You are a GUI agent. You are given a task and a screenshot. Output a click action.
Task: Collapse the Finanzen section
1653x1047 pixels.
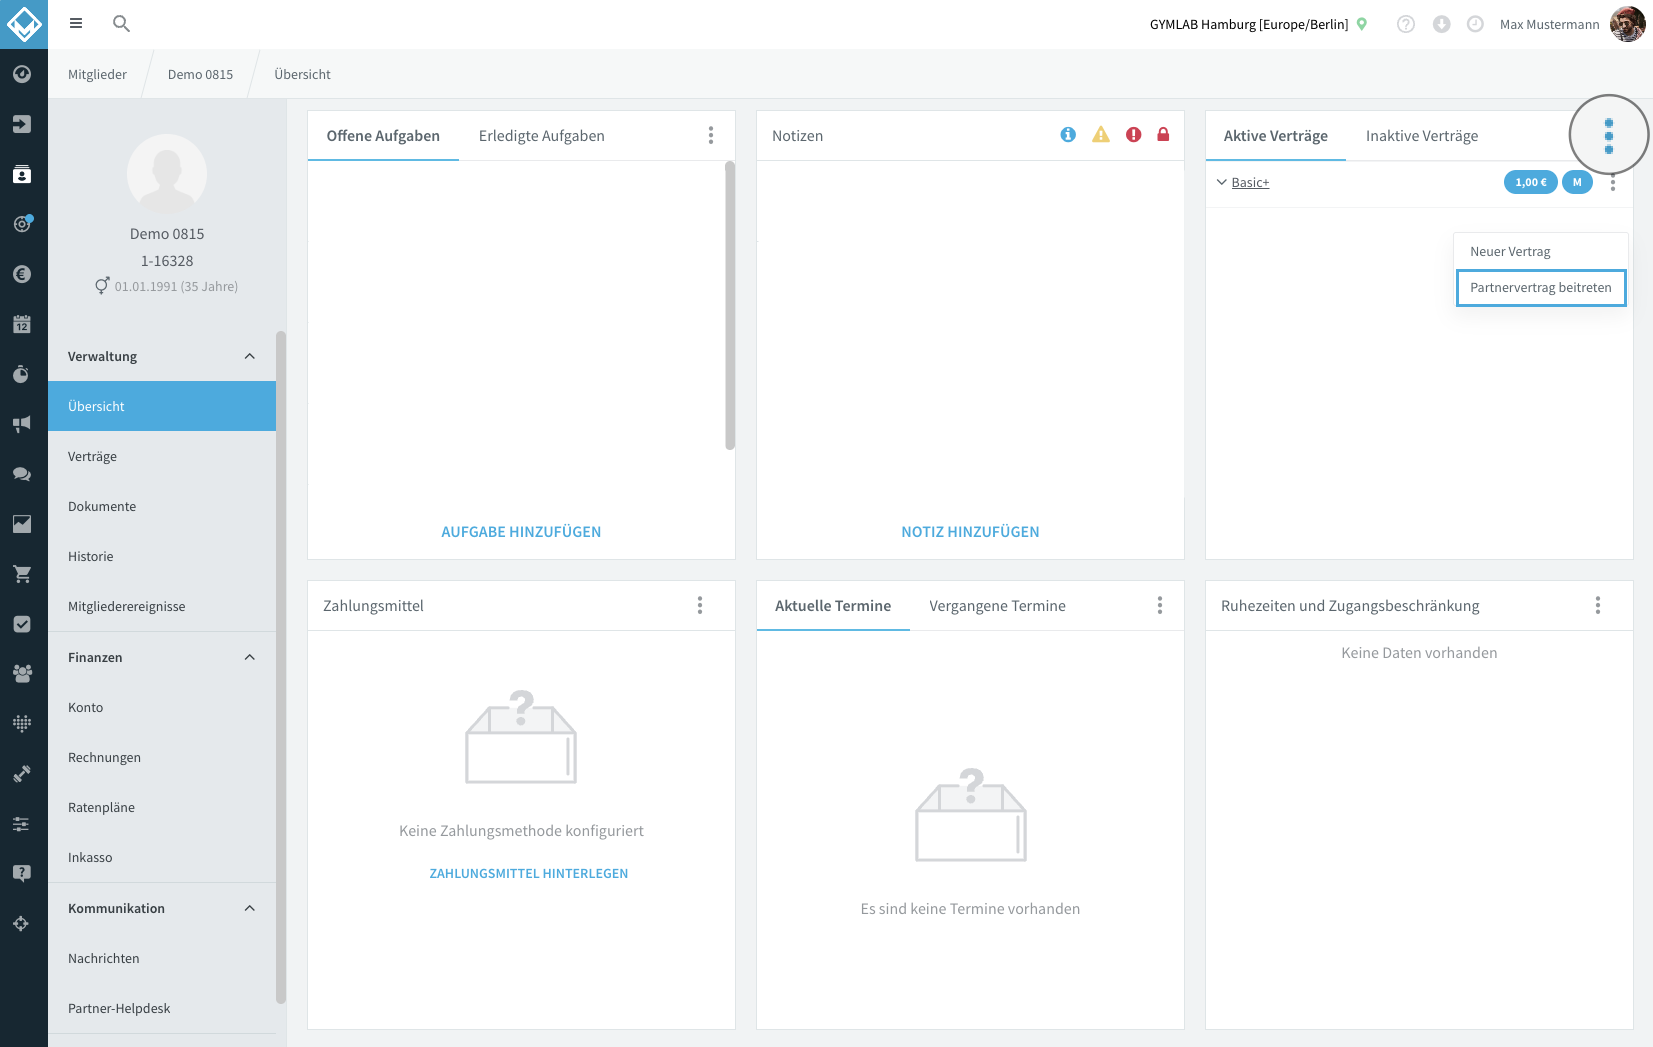coord(250,657)
